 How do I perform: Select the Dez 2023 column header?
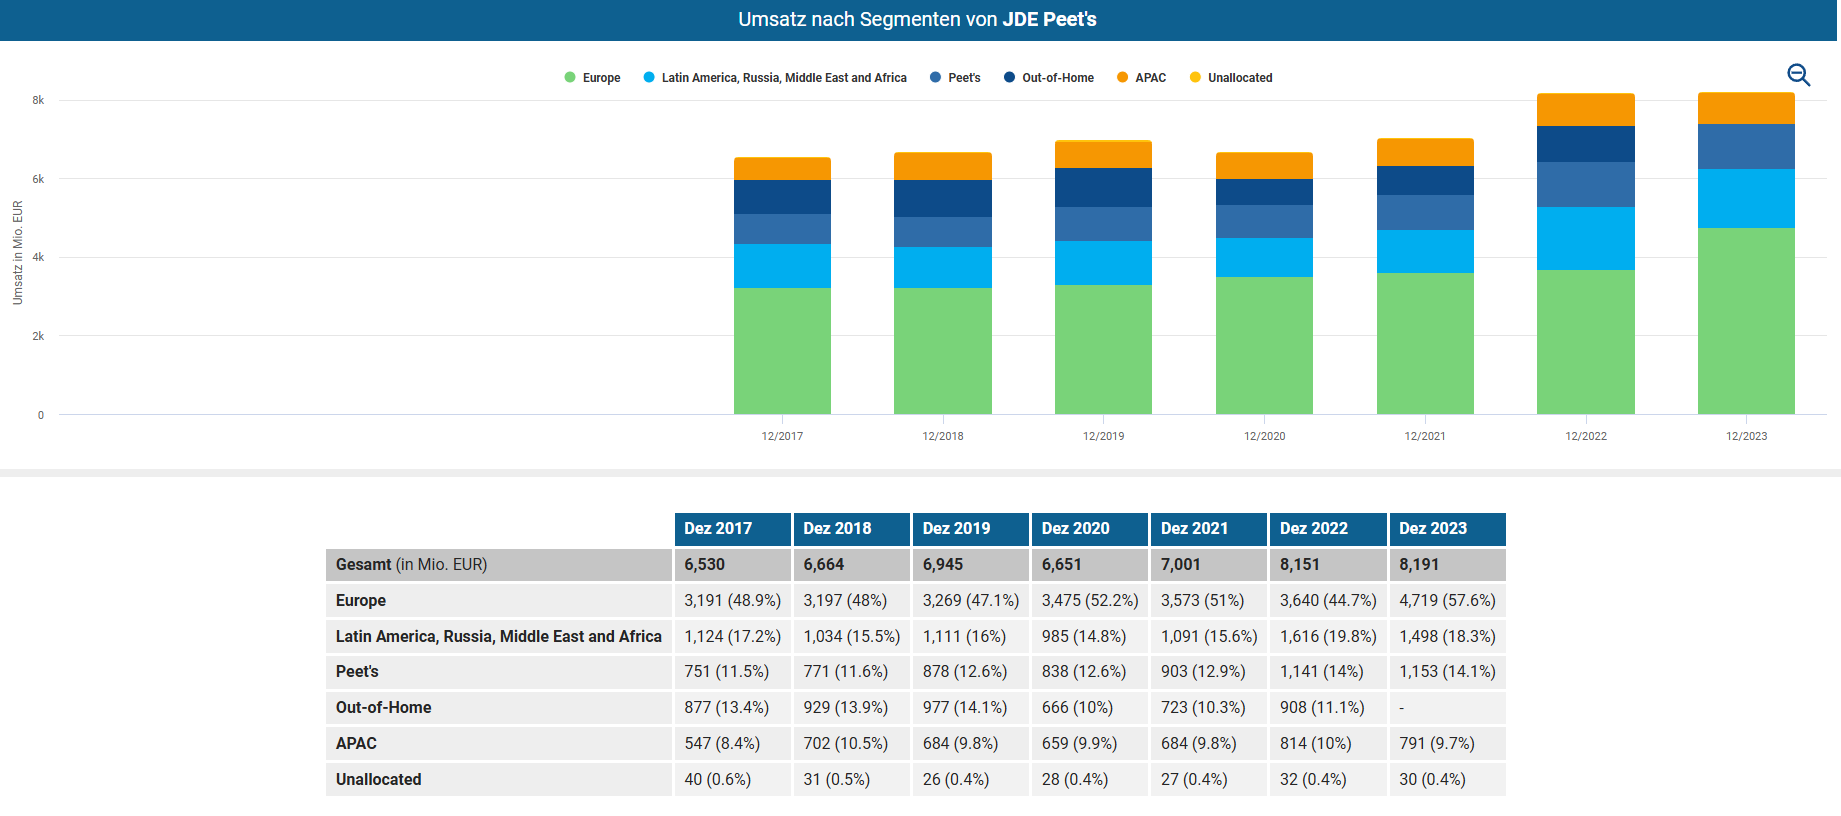[x=1447, y=529]
